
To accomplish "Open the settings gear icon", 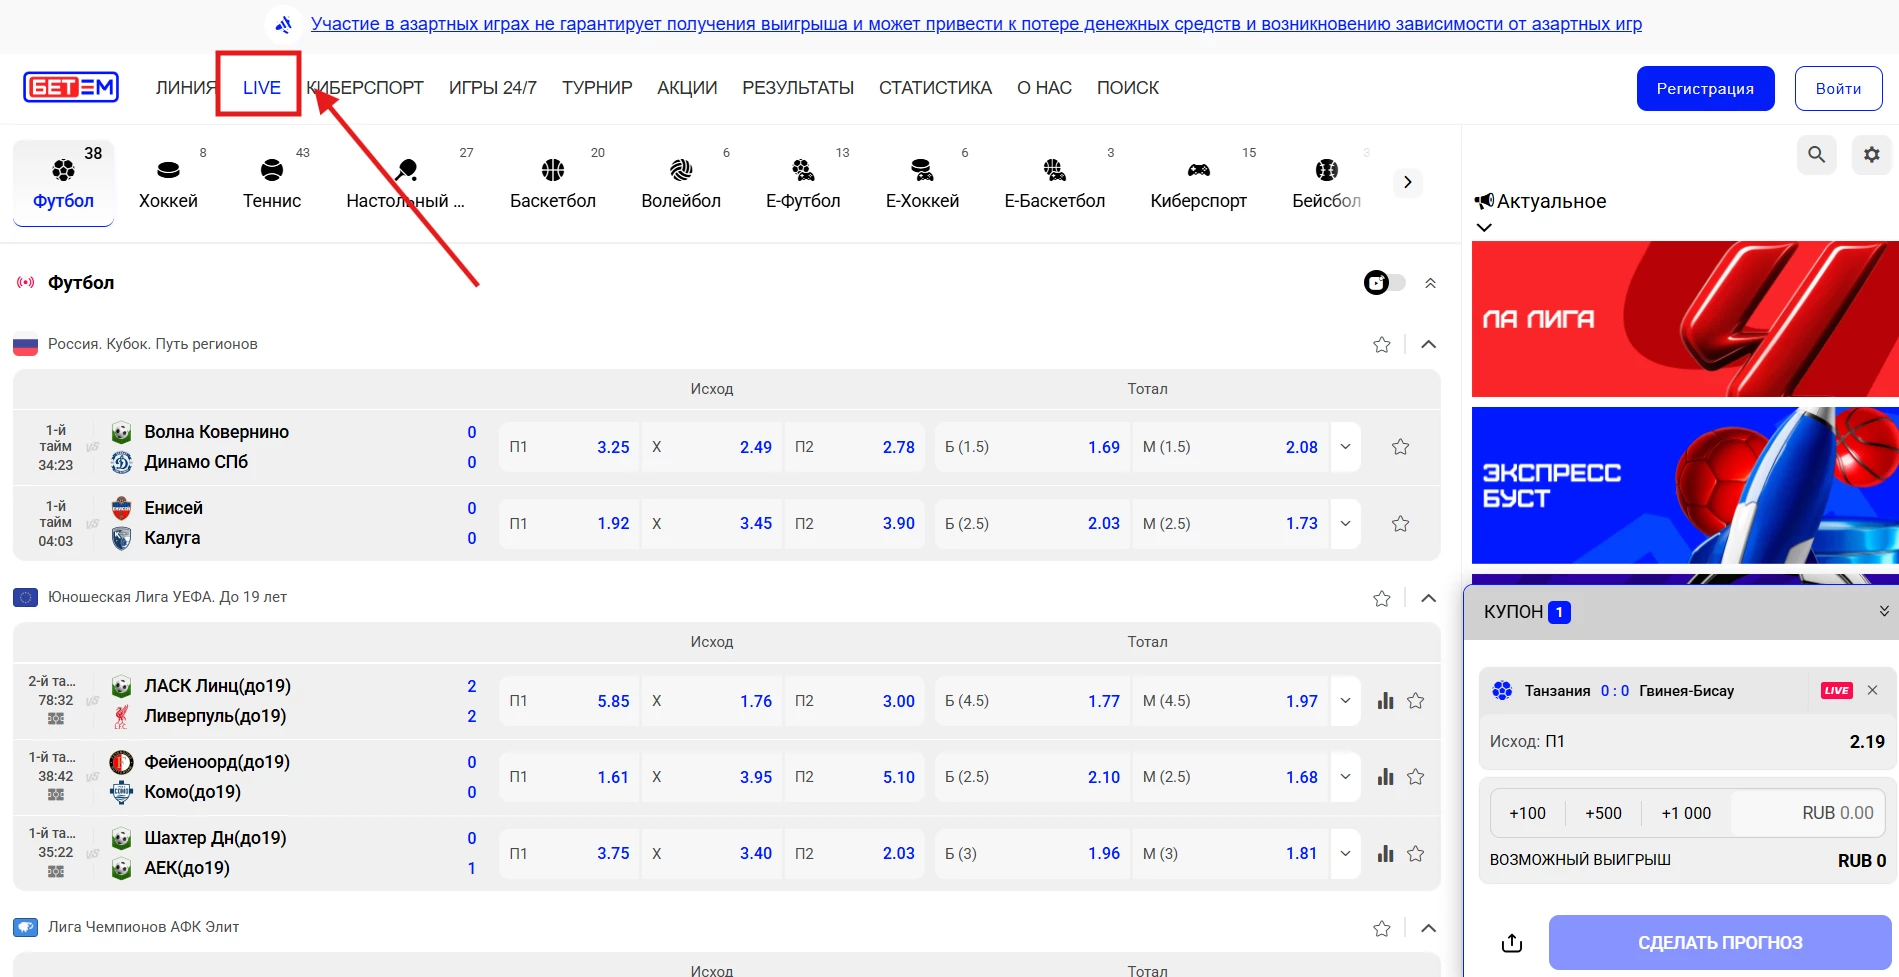I will click(1871, 155).
